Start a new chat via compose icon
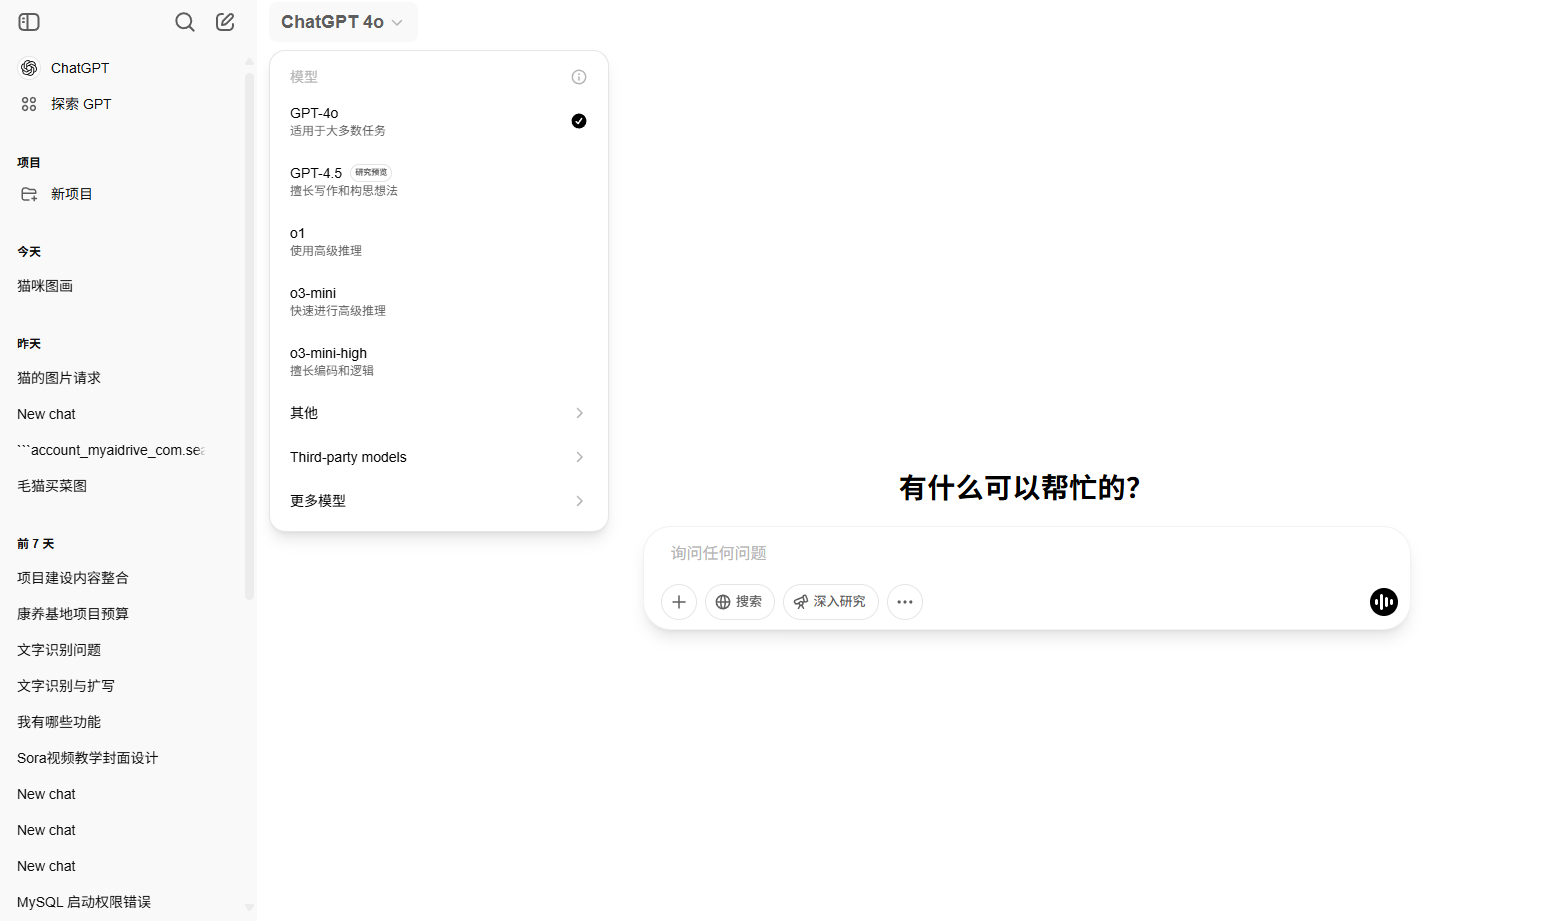This screenshot has width=1565, height=921. click(224, 21)
